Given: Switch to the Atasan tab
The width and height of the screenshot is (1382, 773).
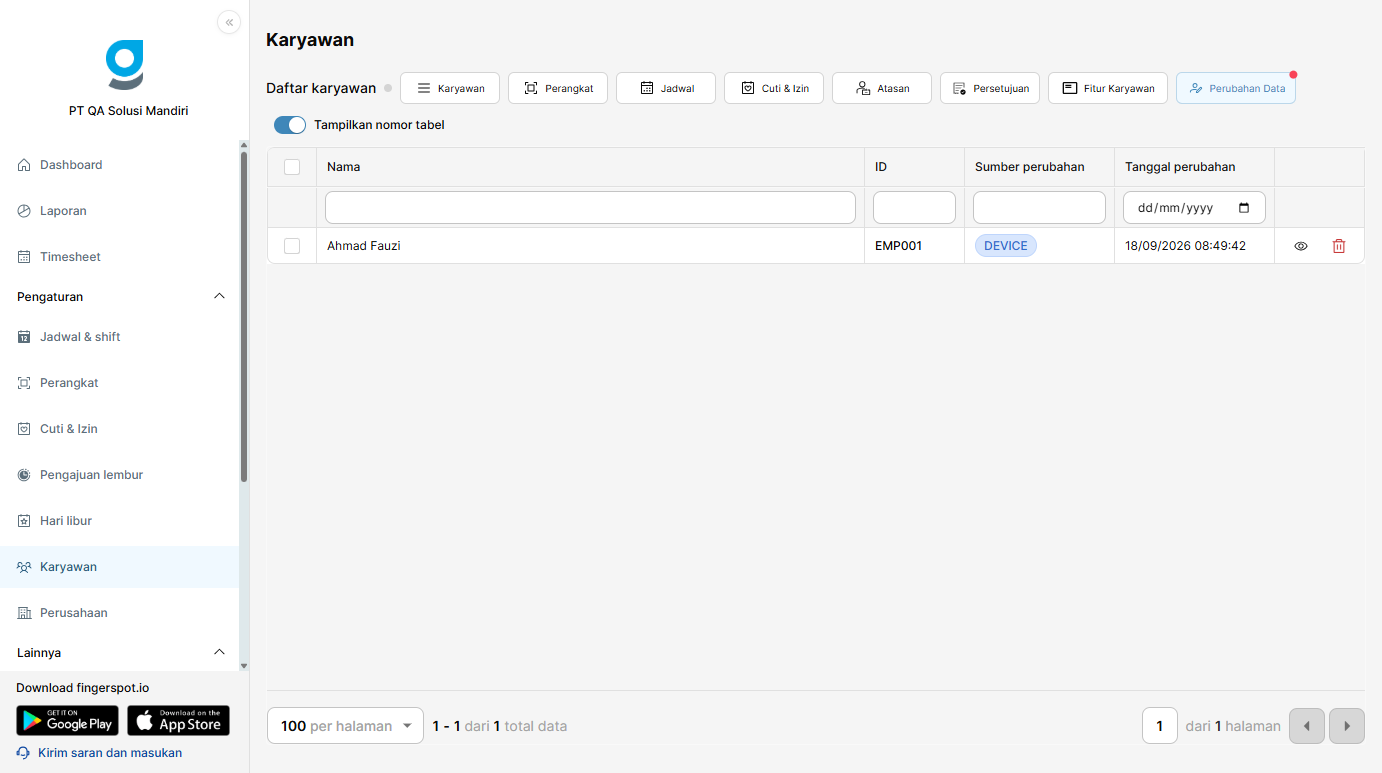Looking at the screenshot, I should pyautogui.click(x=882, y=88).
